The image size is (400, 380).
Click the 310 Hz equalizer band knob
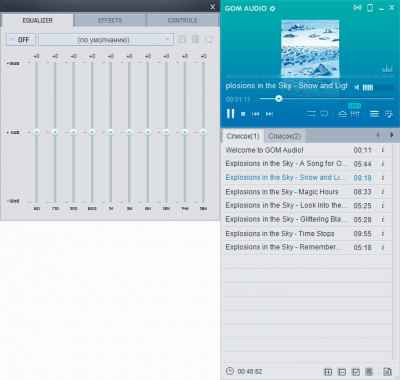(74, 132)
